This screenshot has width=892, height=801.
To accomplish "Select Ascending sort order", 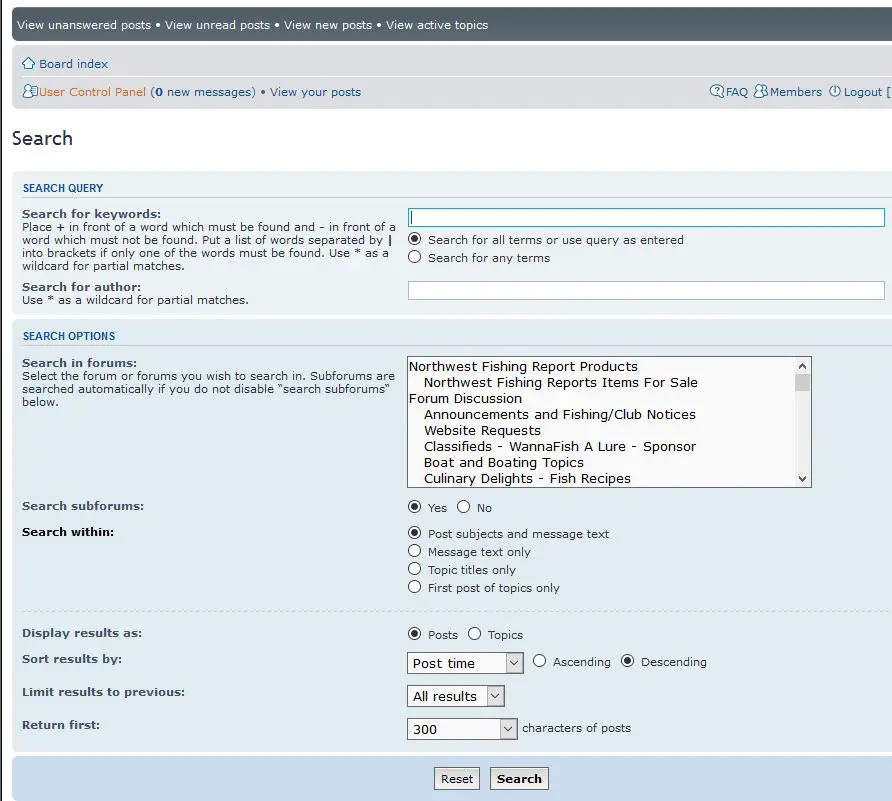I will pos(540,662).
